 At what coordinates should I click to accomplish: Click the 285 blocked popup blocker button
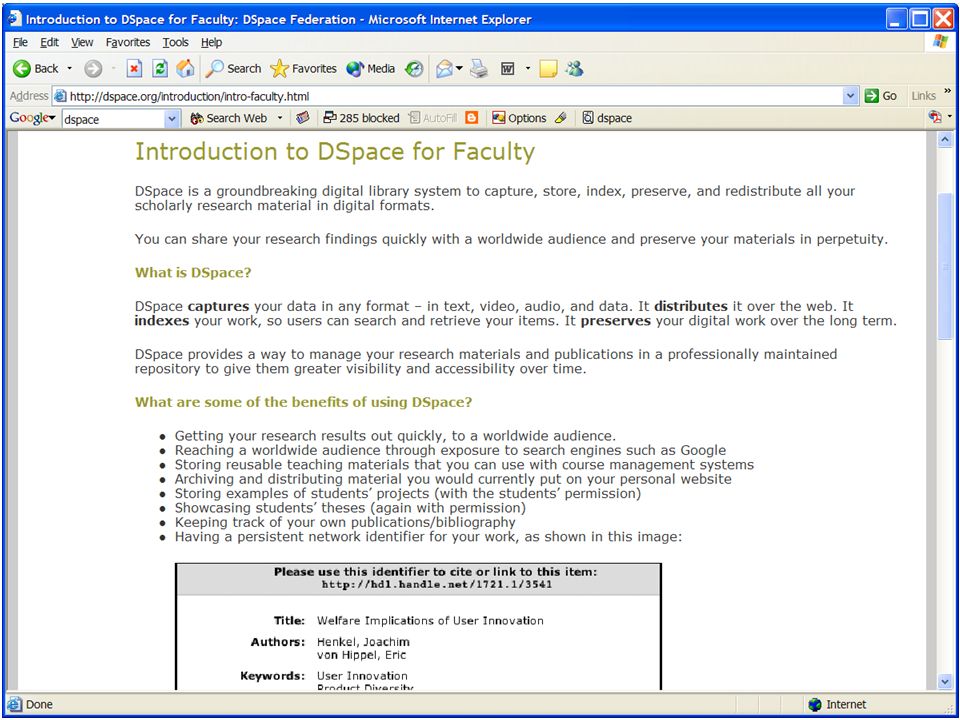[x=361, y=118]
